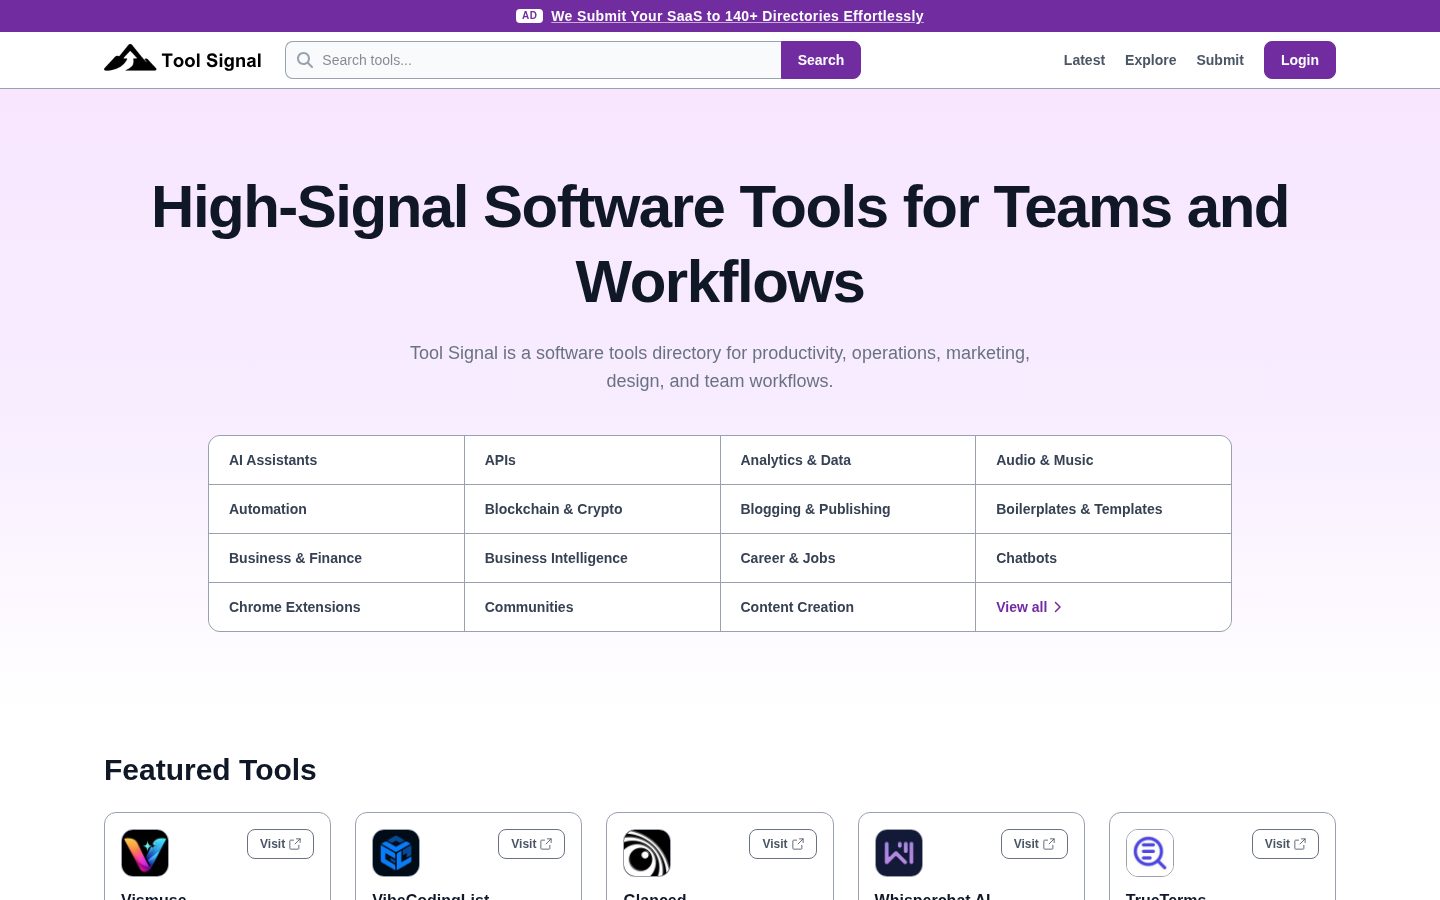Open the TrueTerms magnifier logo icon
The image size is (1440, 900).
pyautogui.click(x=1150, y=853)
